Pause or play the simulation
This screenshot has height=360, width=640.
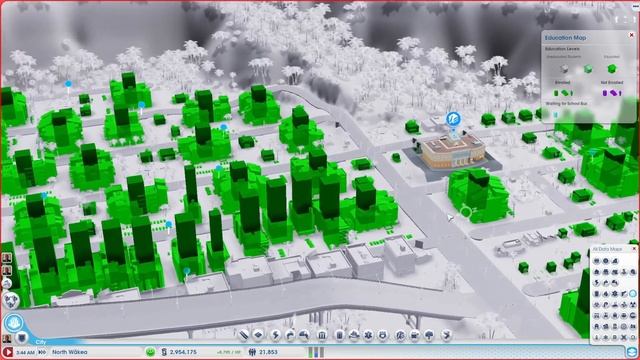[x=7, y=352]
